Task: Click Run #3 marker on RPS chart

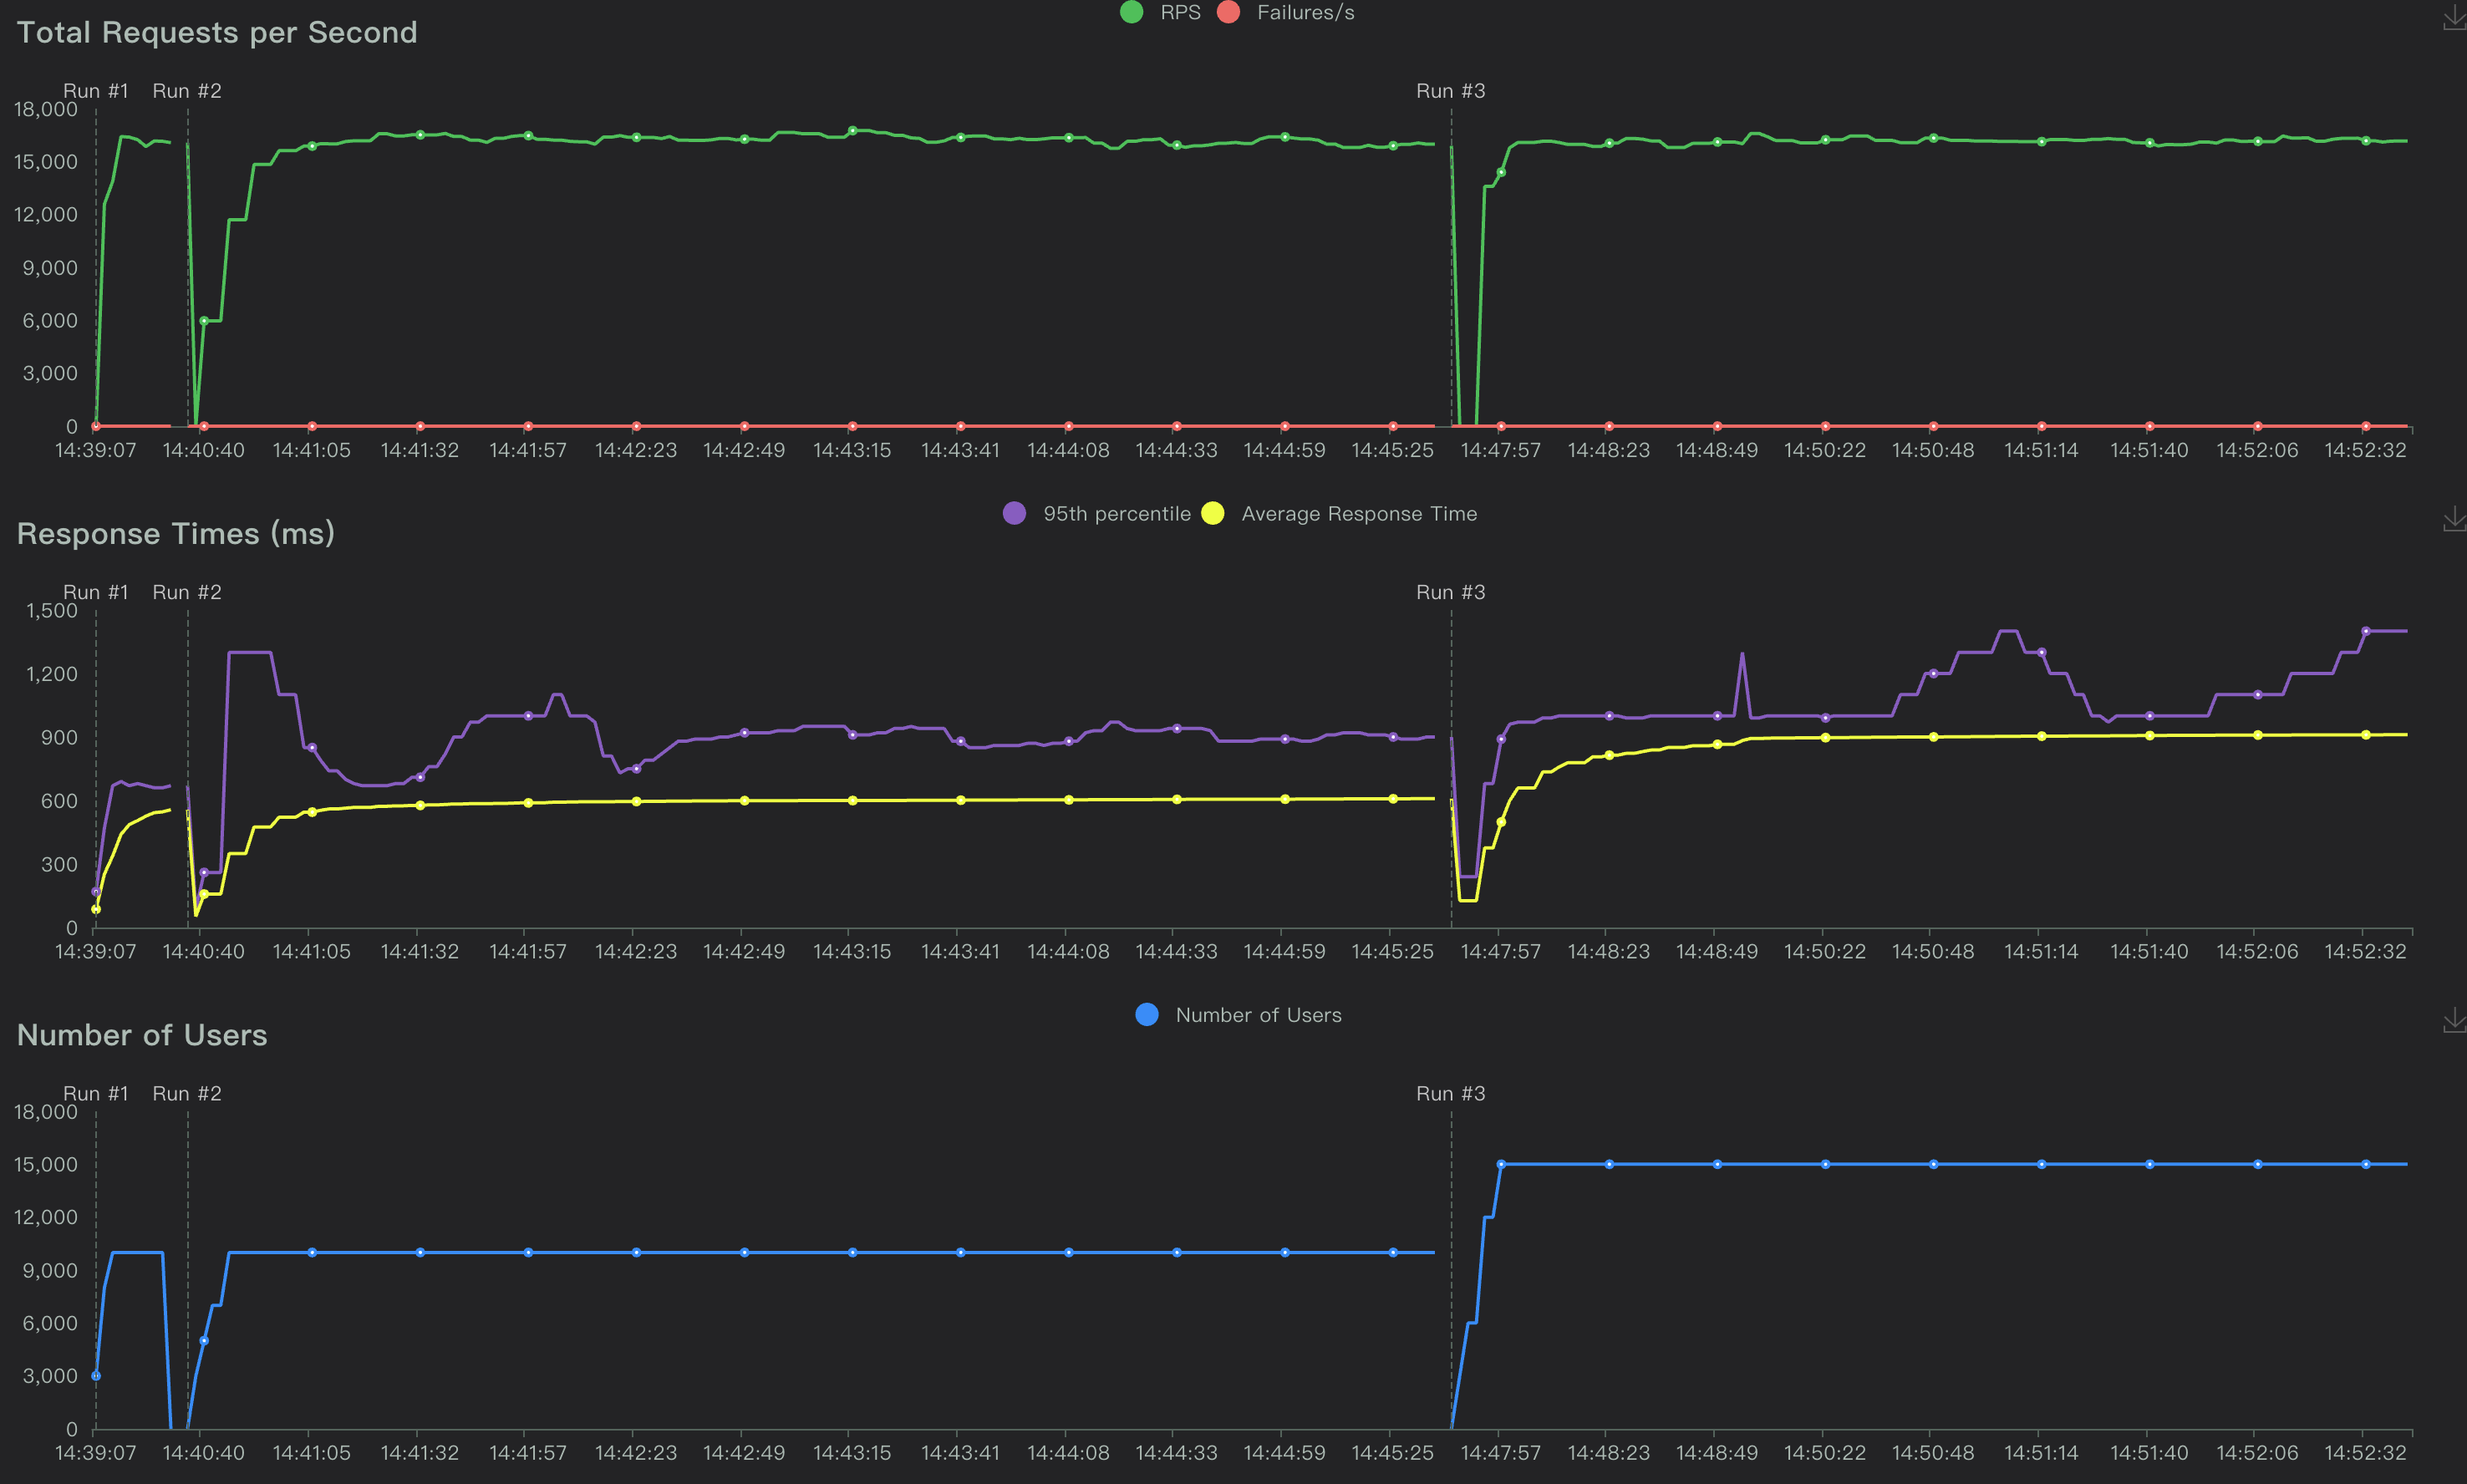Action: tap(1450, 91)
